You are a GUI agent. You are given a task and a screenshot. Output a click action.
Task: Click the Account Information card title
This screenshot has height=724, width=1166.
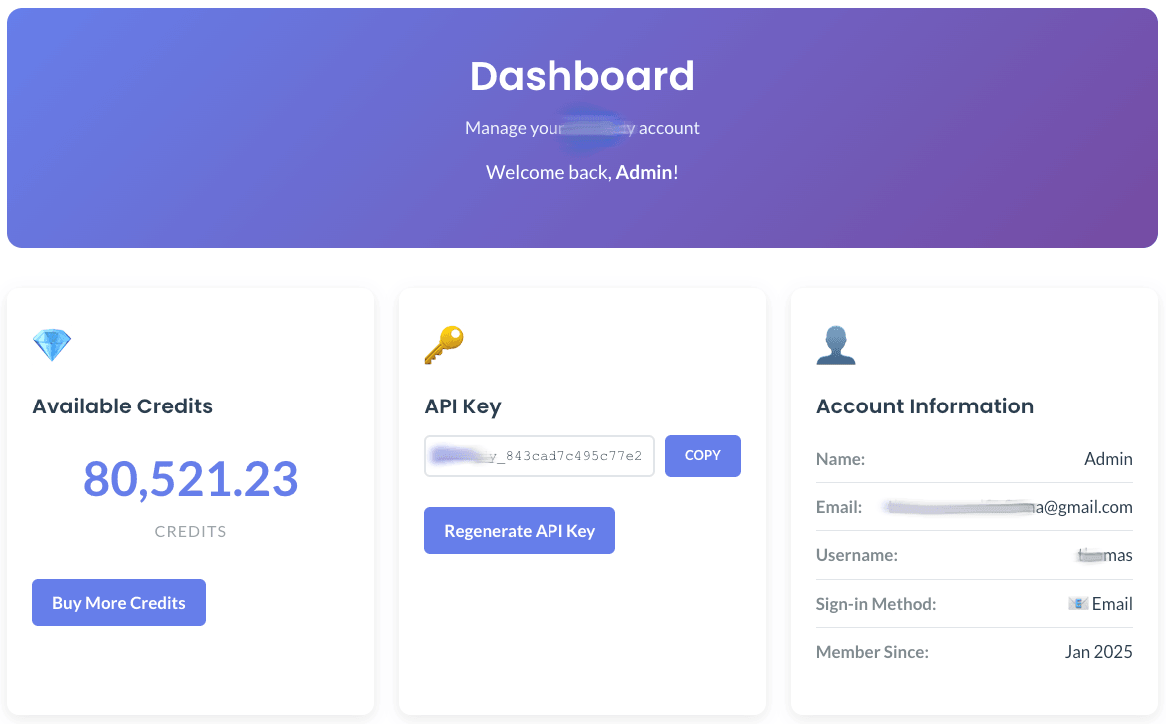pyautogui.click(x=924, y=406)
